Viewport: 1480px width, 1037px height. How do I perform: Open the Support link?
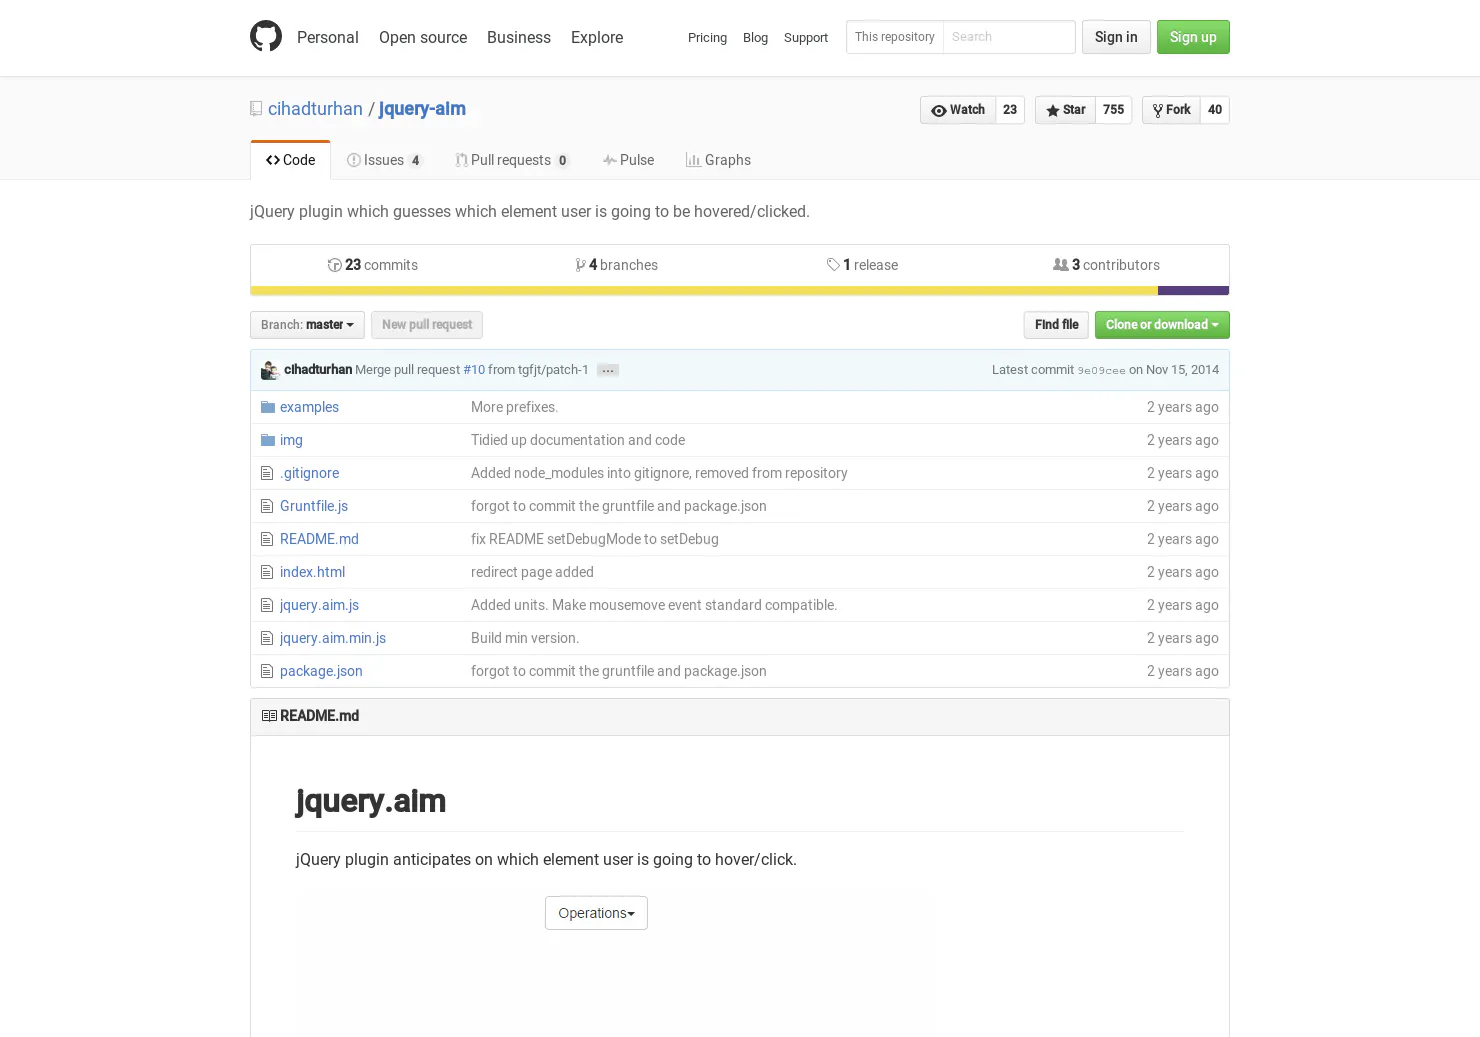click(806, 37)
